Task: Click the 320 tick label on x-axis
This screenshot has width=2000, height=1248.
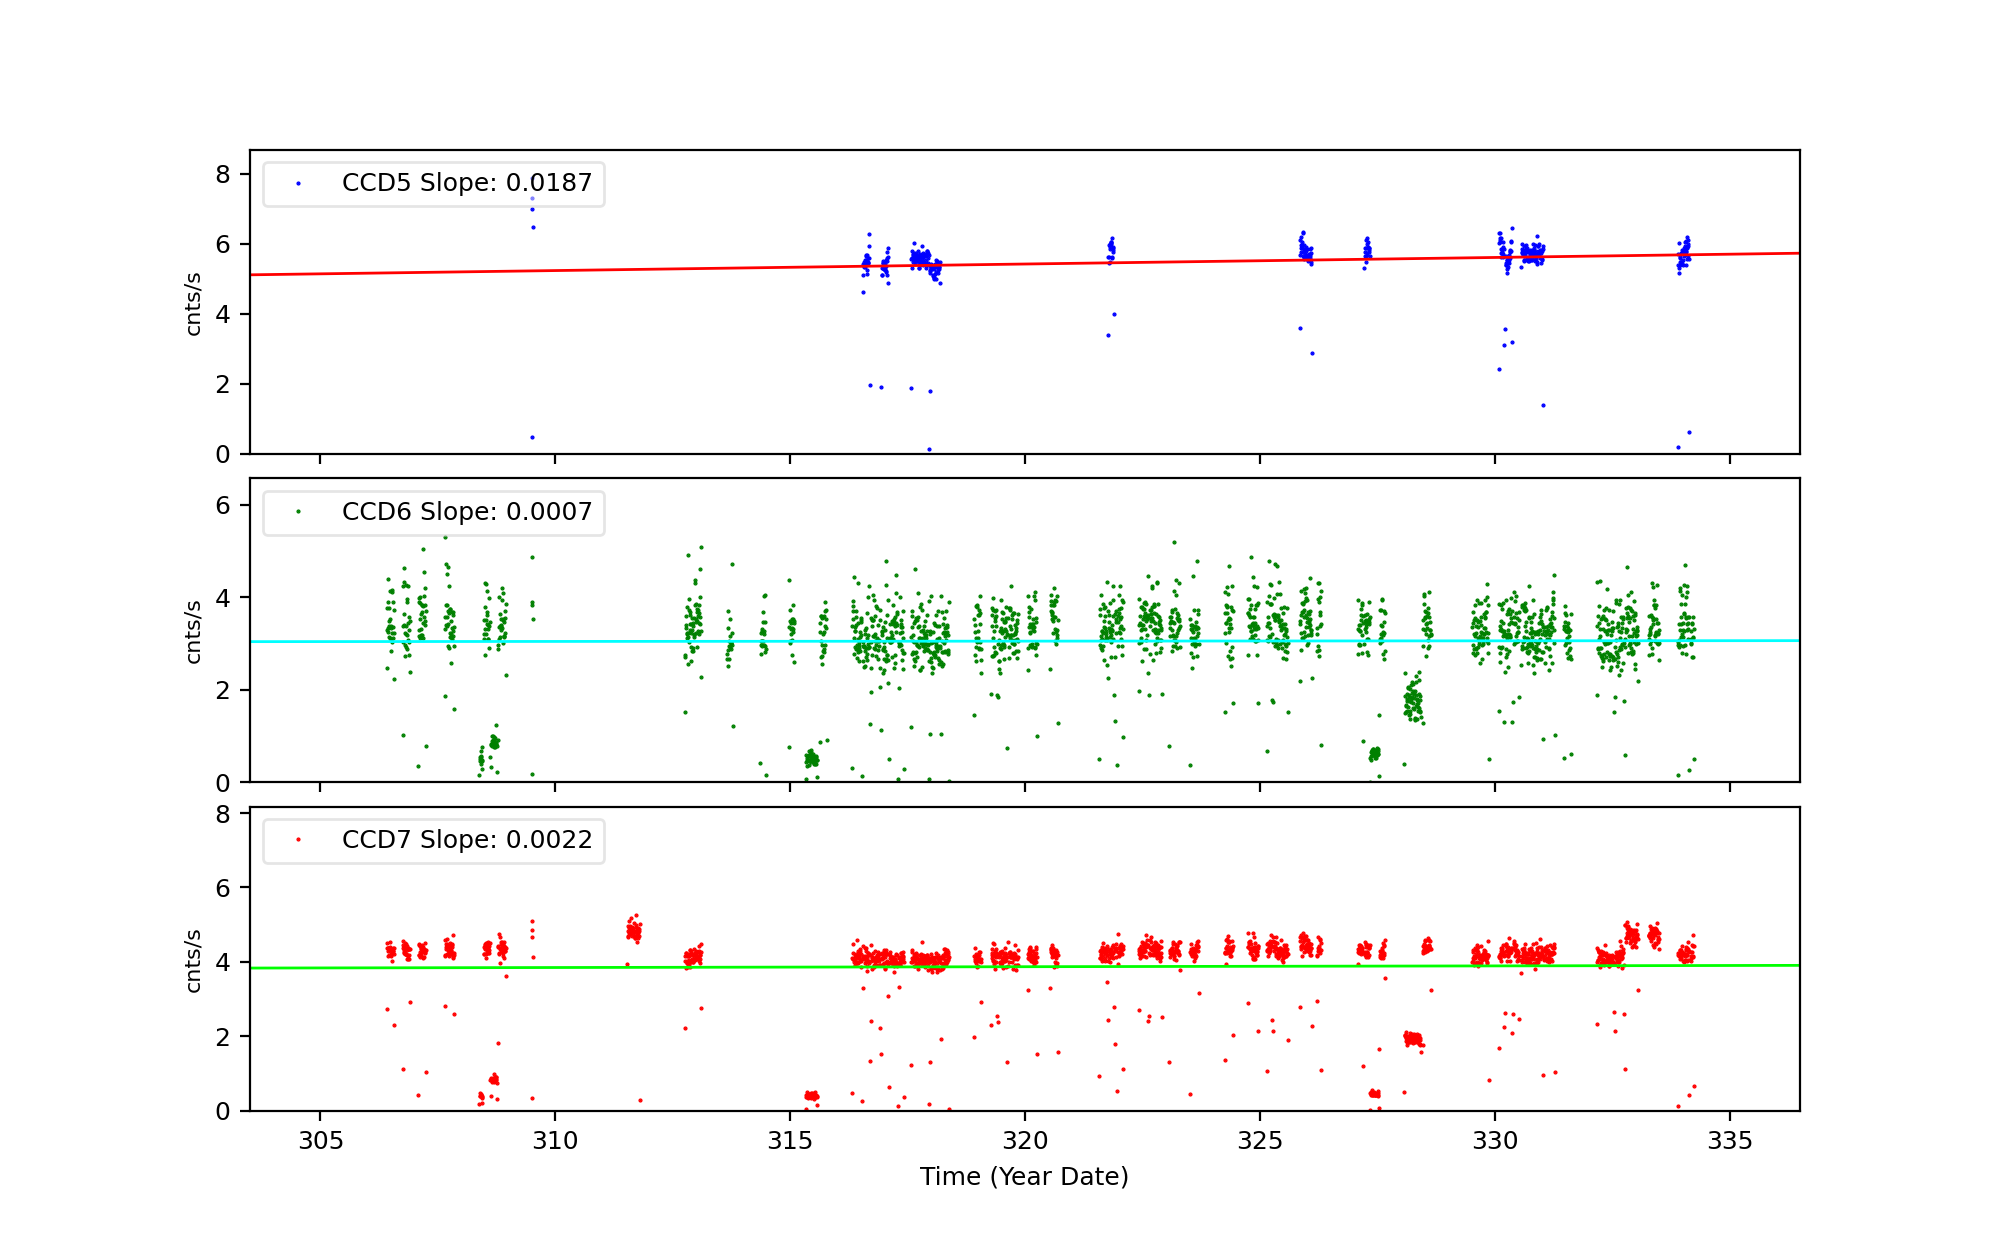Action: click(1024, 1141)
